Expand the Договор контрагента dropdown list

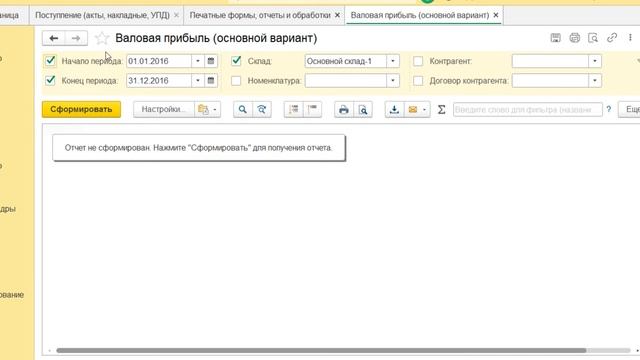pos(595,80)
